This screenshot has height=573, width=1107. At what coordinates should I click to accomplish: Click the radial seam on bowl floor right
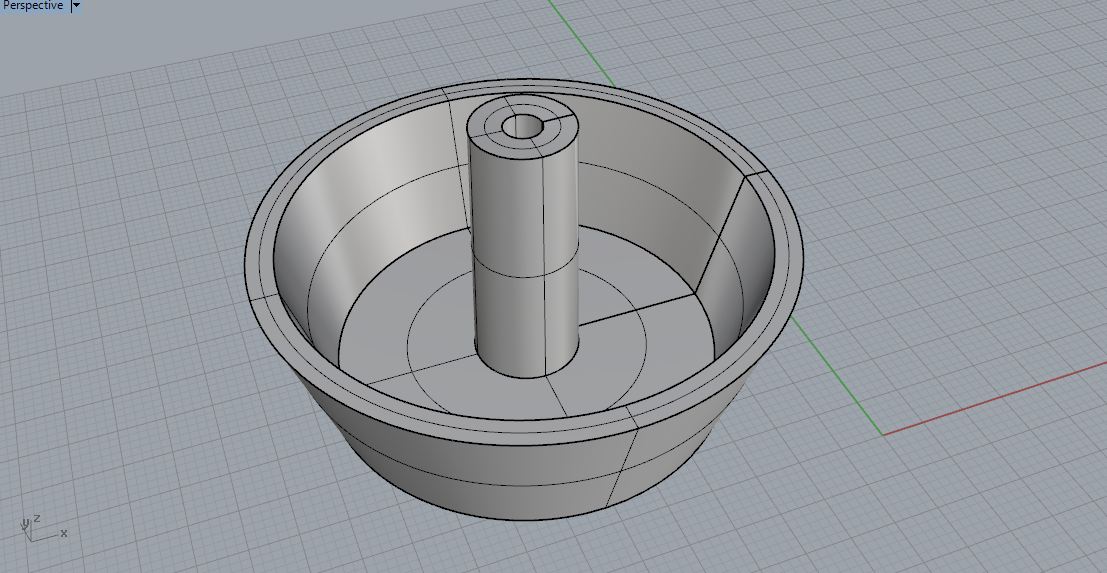point(638,310)
